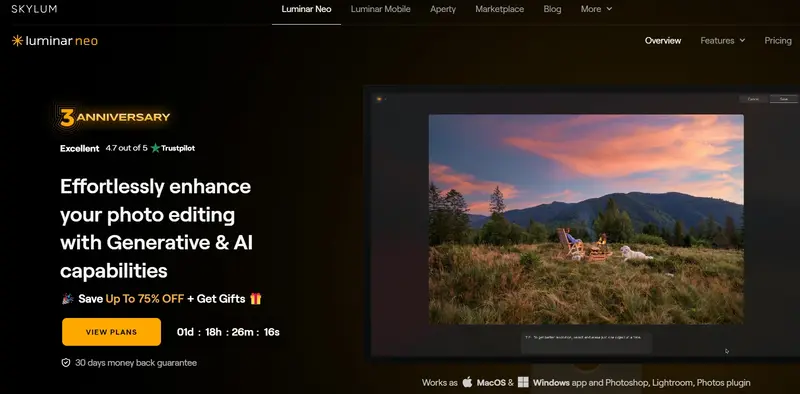Expand the Features dropdown
Screen dimensions: 800x394
[722, 41]
